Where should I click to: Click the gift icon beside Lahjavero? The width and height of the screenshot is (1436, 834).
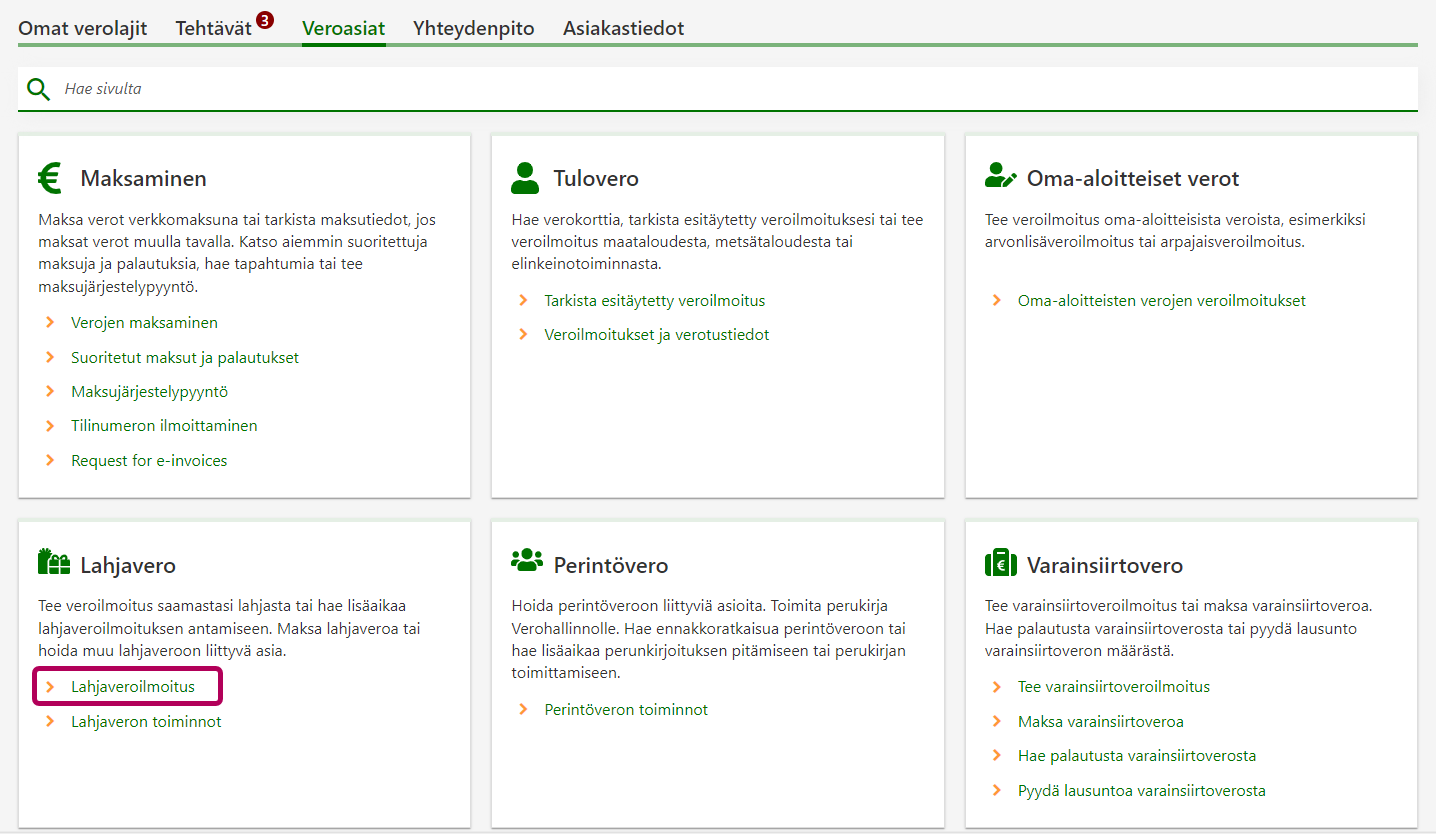[53, 563]
